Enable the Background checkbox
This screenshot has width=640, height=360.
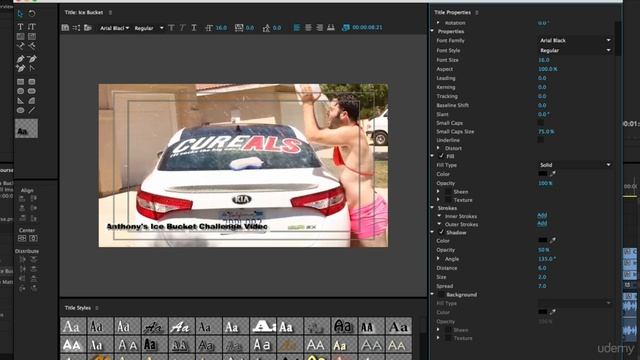[x=441, y=294]
